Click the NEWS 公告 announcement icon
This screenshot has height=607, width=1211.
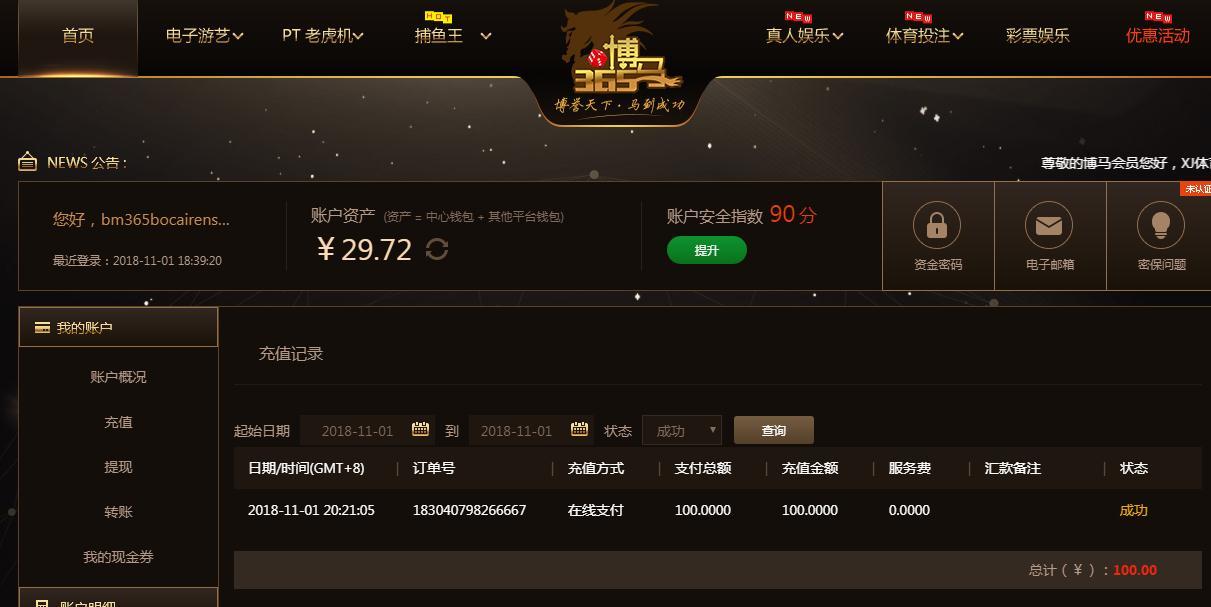tap(28, 162)
